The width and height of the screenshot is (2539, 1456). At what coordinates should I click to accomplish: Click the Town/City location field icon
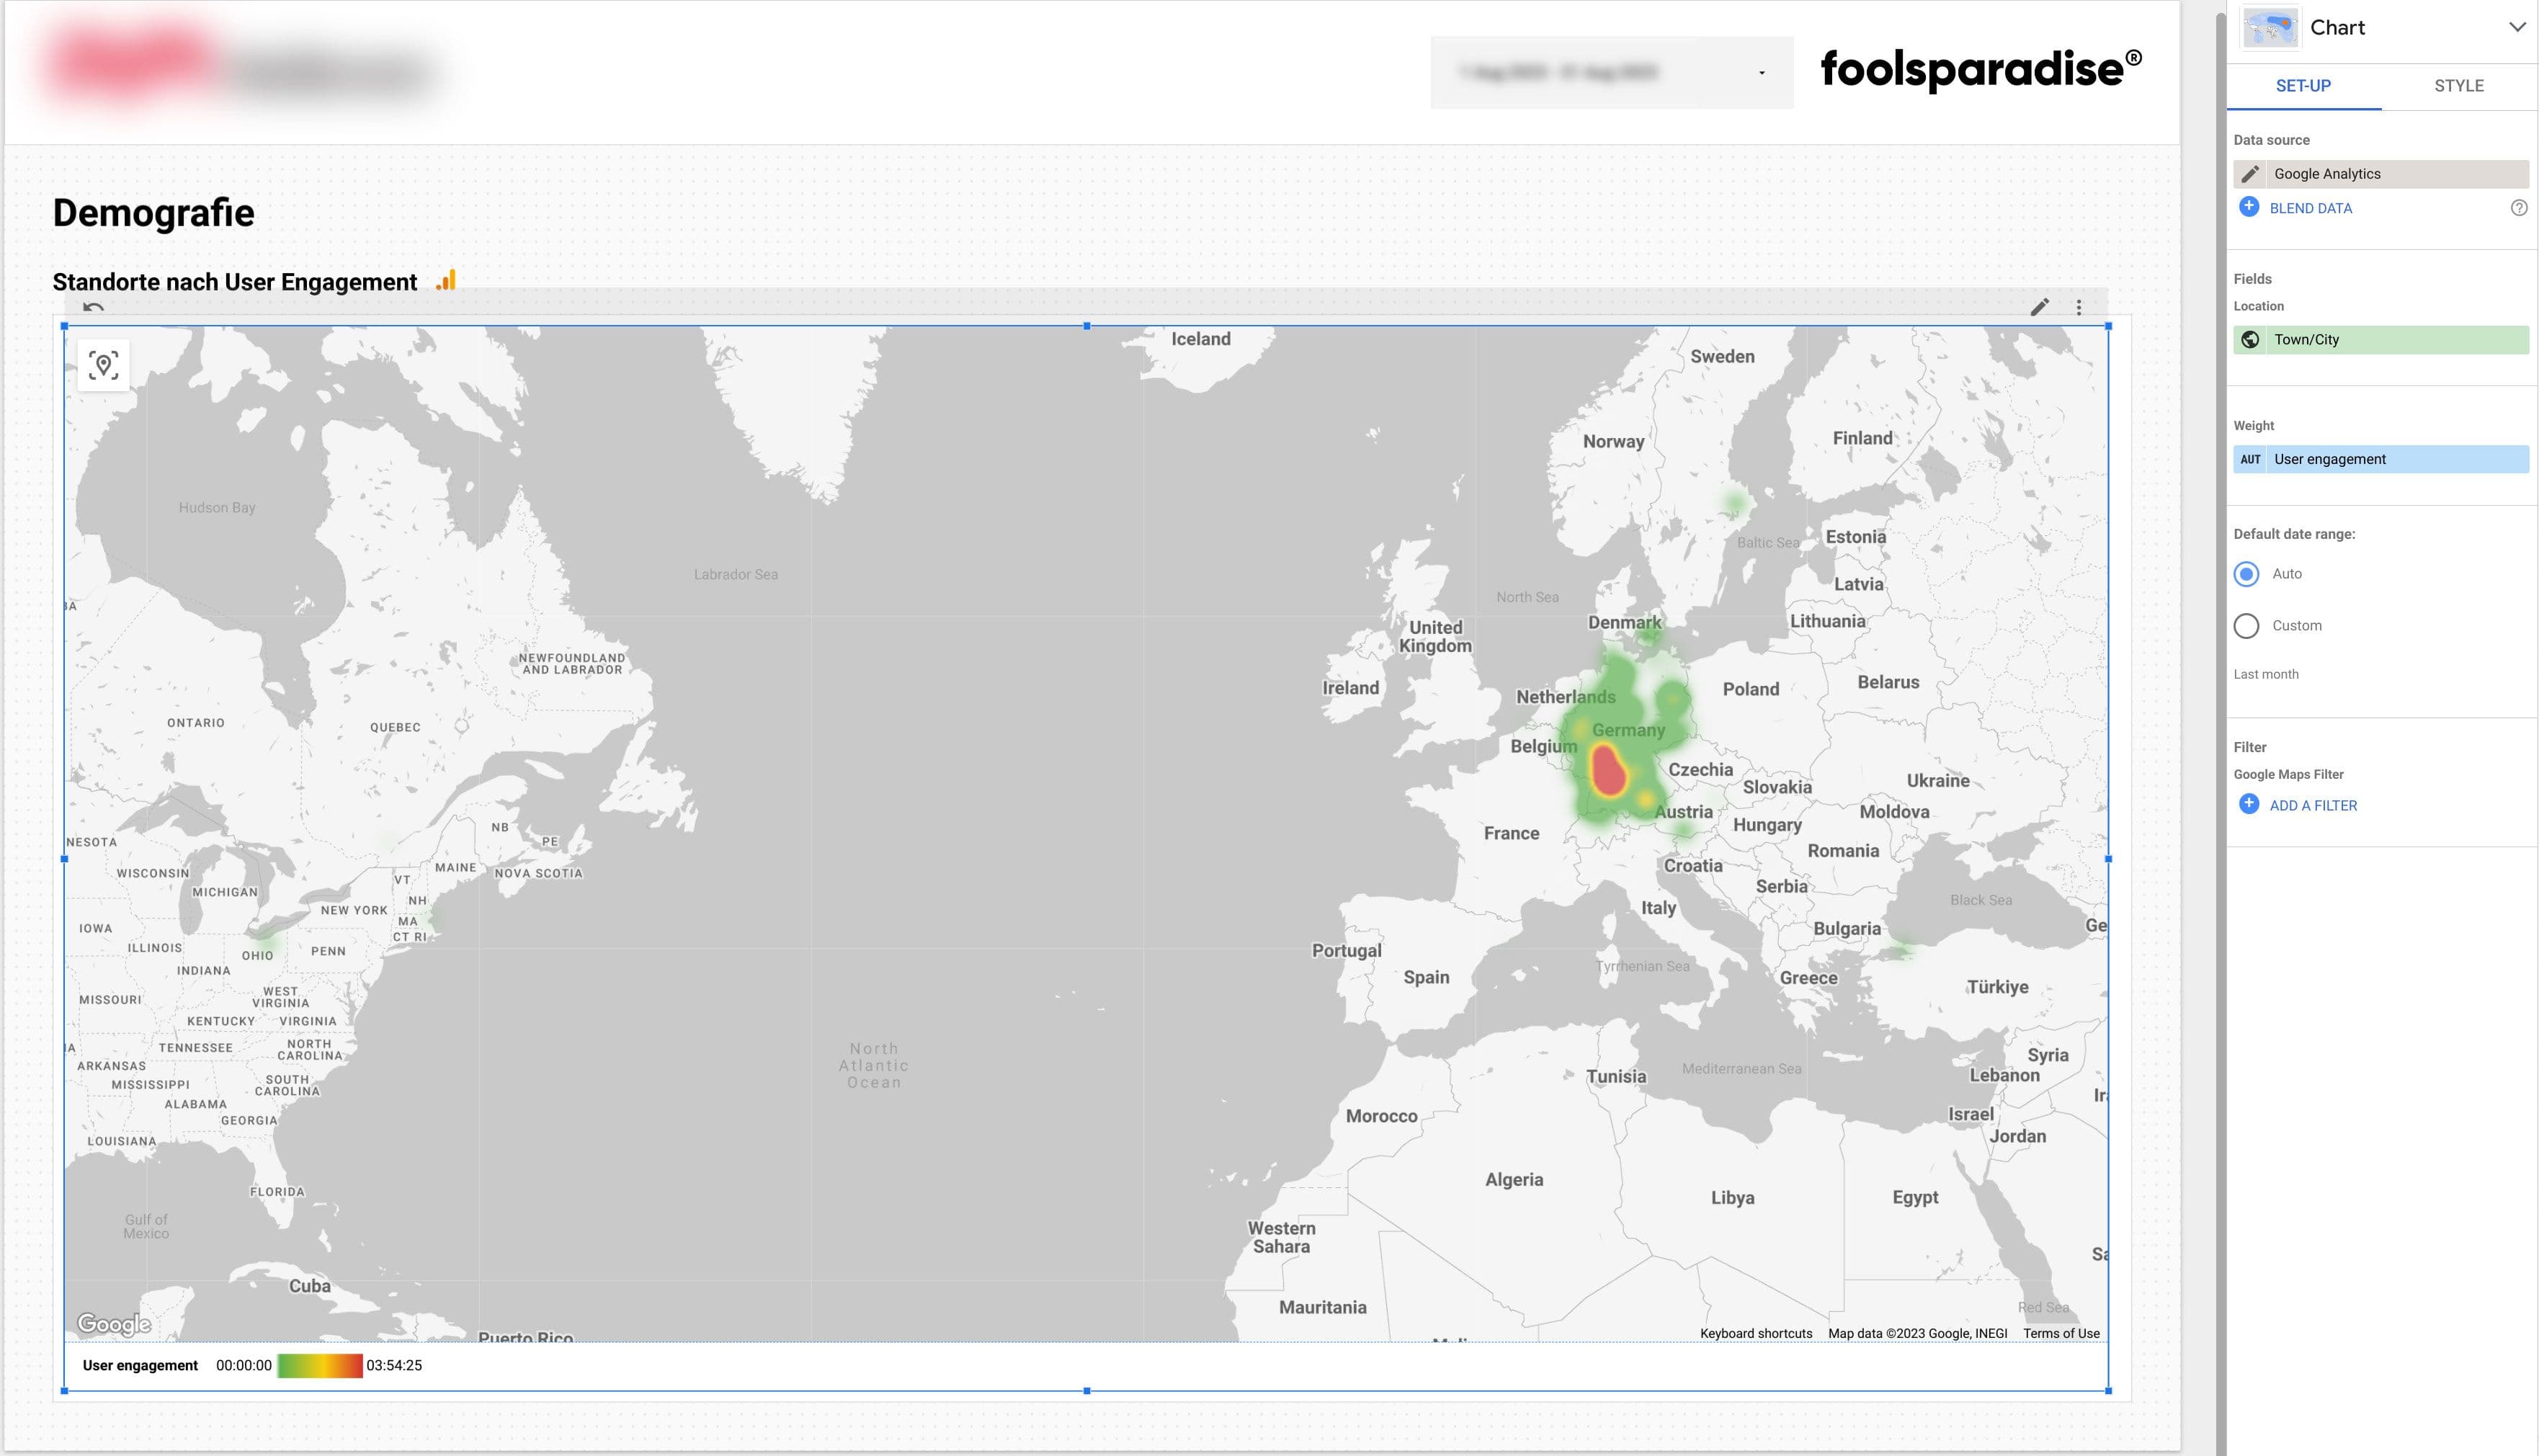tap(2252, 339)
